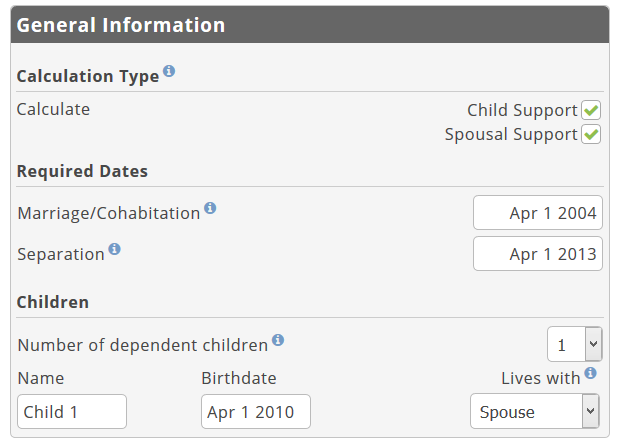Show info tooltip for Separation
Viewport: 617px width, 446px height.
(115, 249)
